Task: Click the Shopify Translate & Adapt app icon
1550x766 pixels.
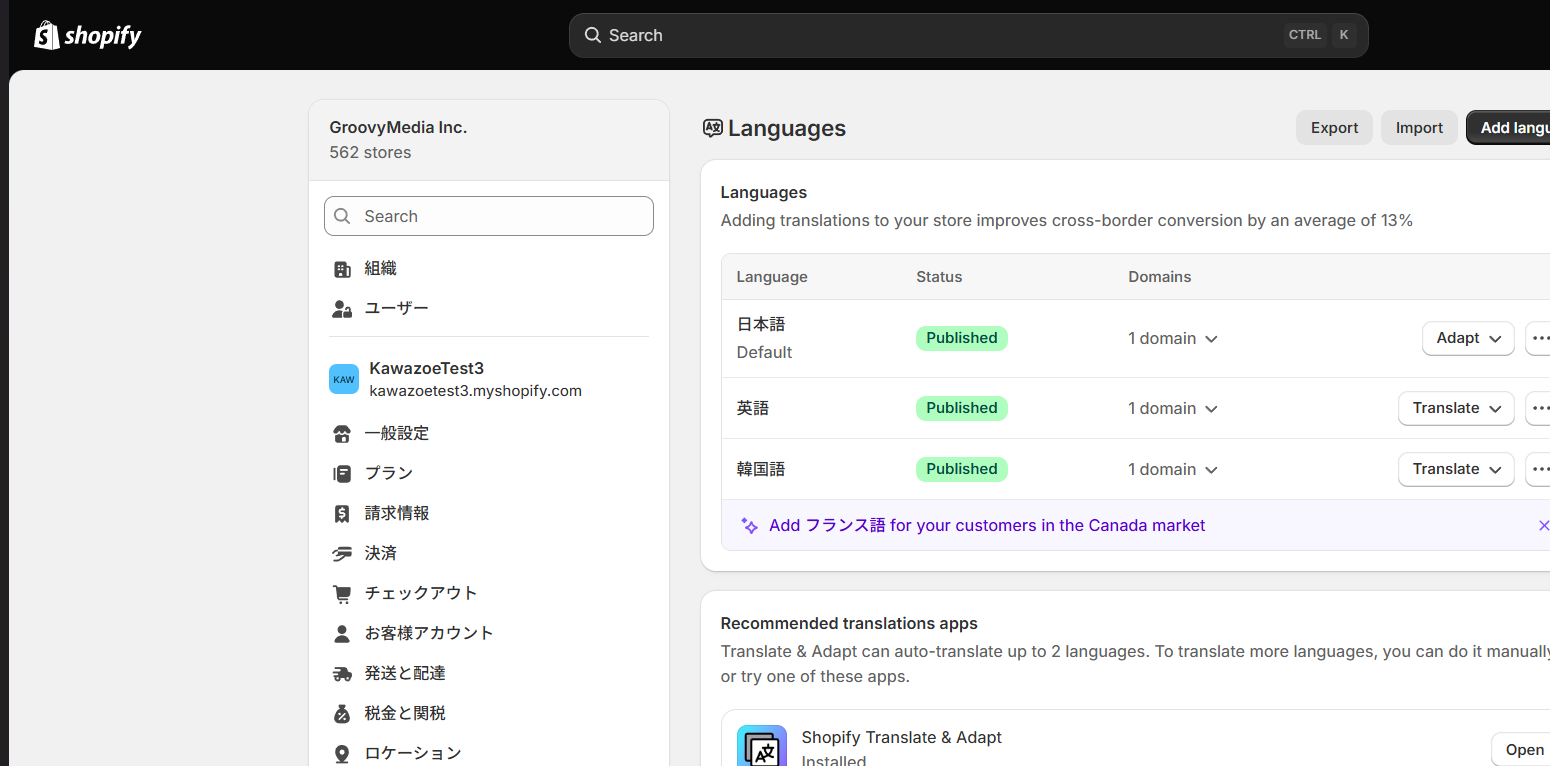Action: (762, 746)
